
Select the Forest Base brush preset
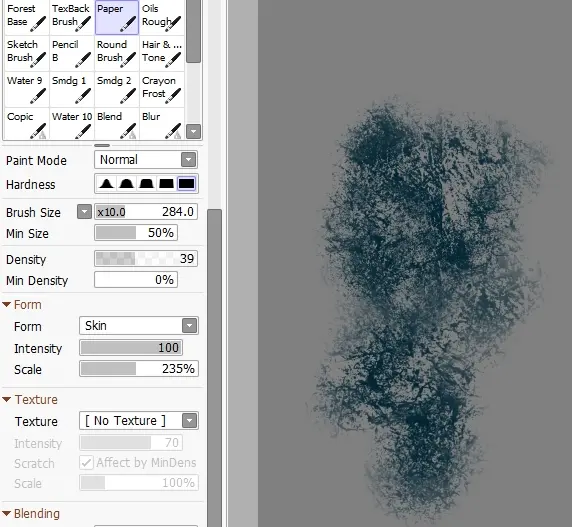26,17
